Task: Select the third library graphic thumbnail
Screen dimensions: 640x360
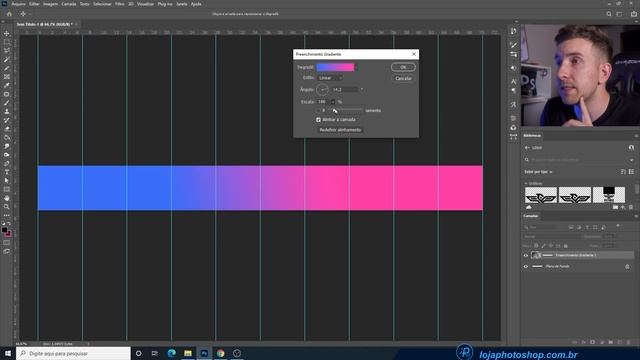Action: pos(609,195)
